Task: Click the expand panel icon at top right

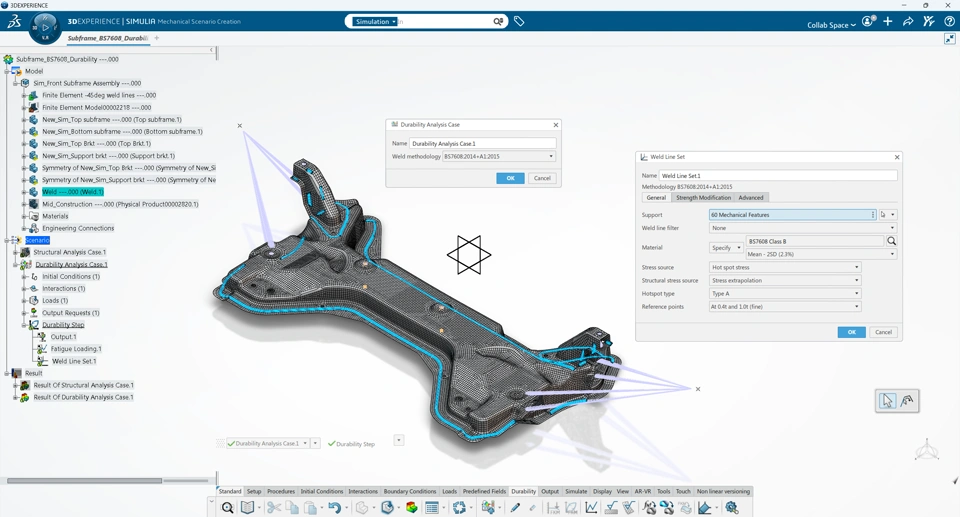Action: (x=950, y=39)
